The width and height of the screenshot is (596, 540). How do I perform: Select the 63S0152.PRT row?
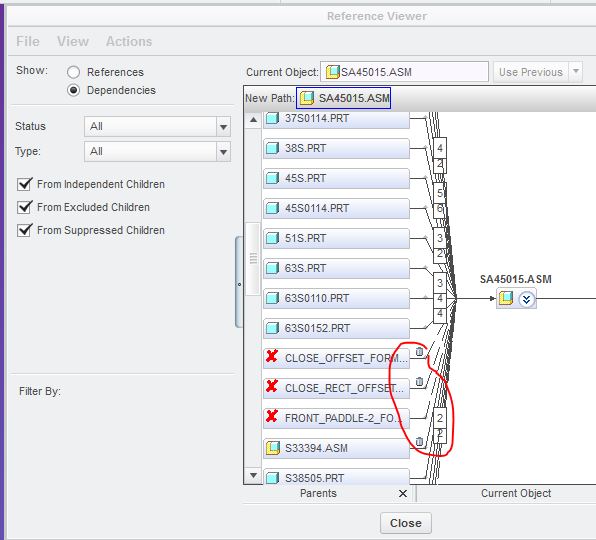click(336, 328)
